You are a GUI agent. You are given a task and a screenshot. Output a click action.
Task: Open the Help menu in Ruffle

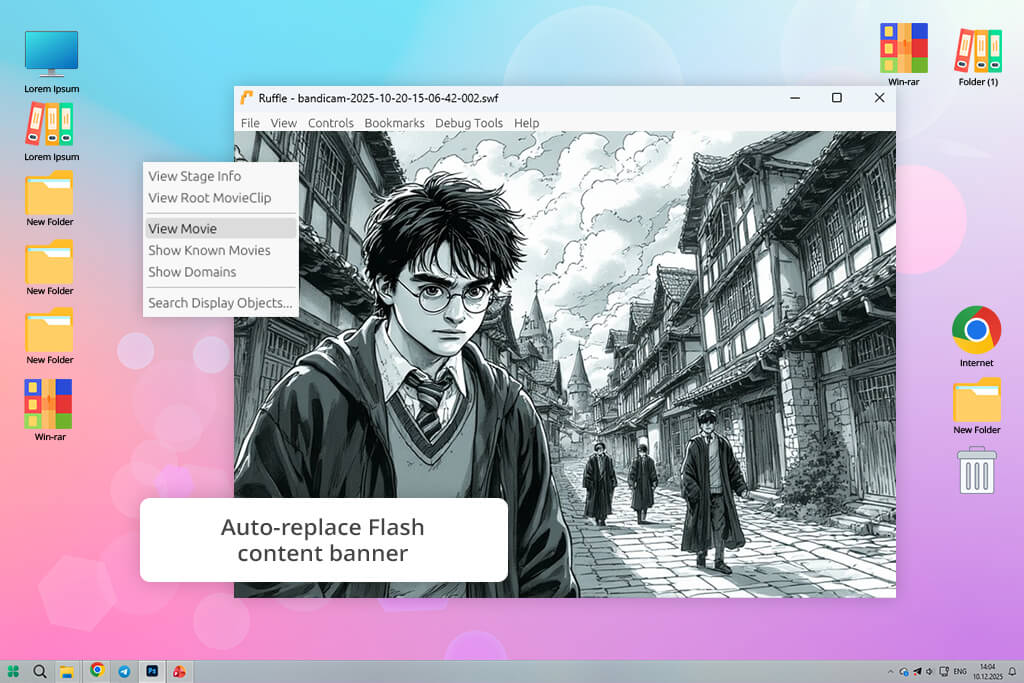click(x=526, y=123)
